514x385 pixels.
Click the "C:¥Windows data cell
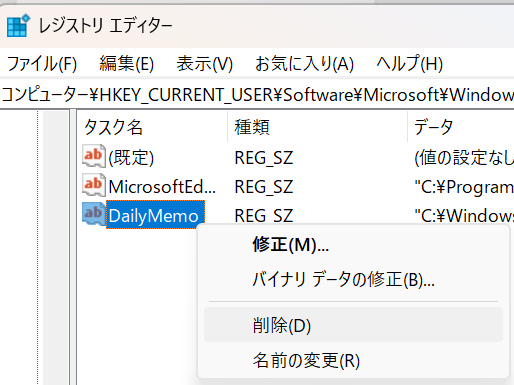tap(464, 216)
